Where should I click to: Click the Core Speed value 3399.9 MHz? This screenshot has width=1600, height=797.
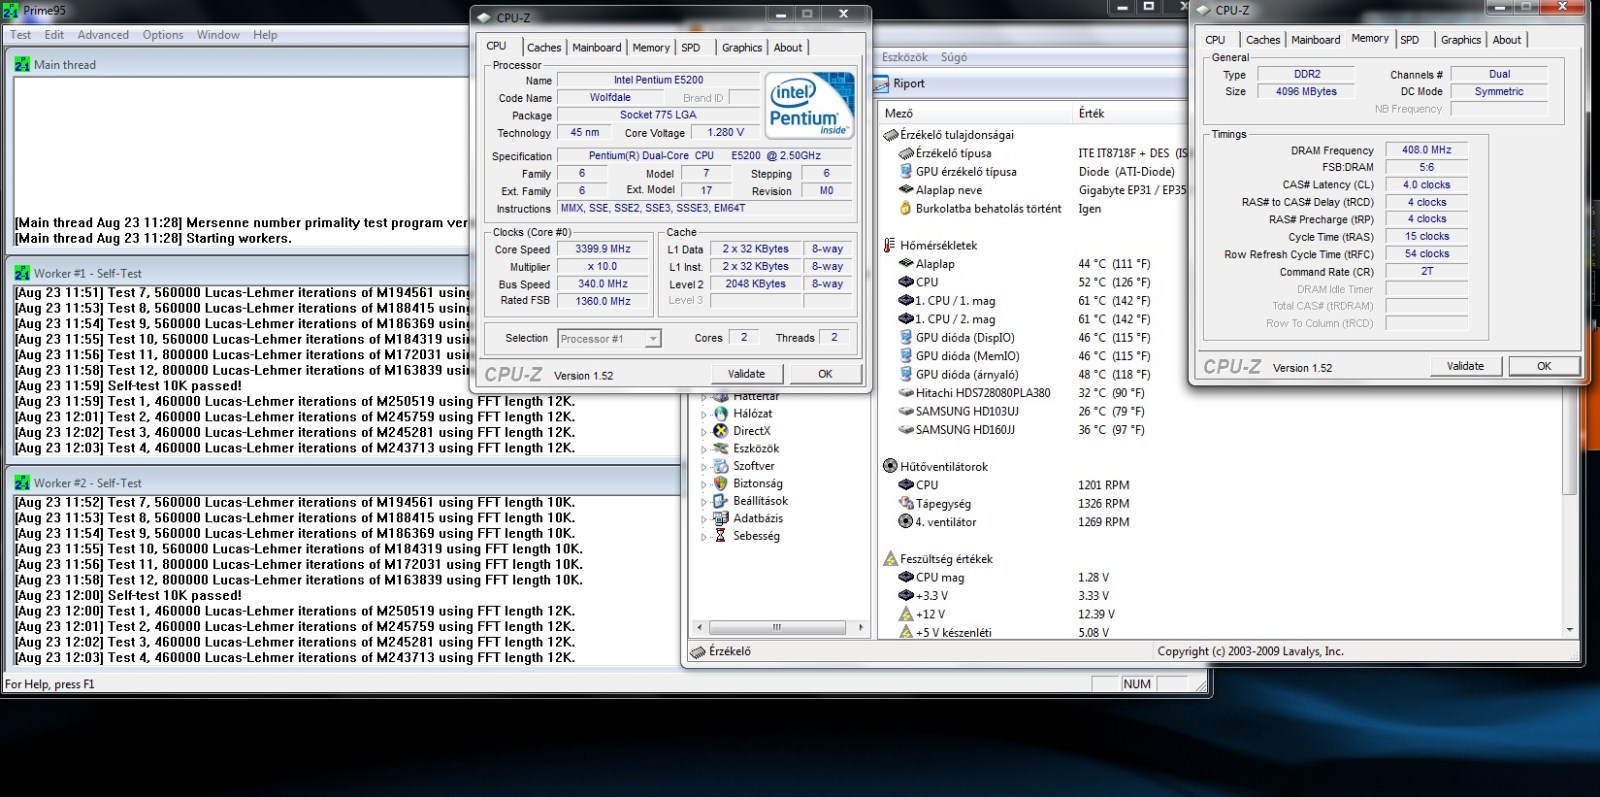(x=603, y=249)
